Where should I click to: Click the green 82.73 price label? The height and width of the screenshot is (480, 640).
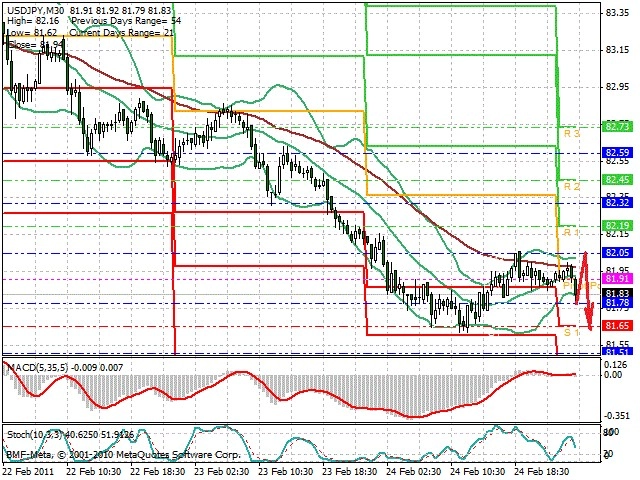click(617, 127)
